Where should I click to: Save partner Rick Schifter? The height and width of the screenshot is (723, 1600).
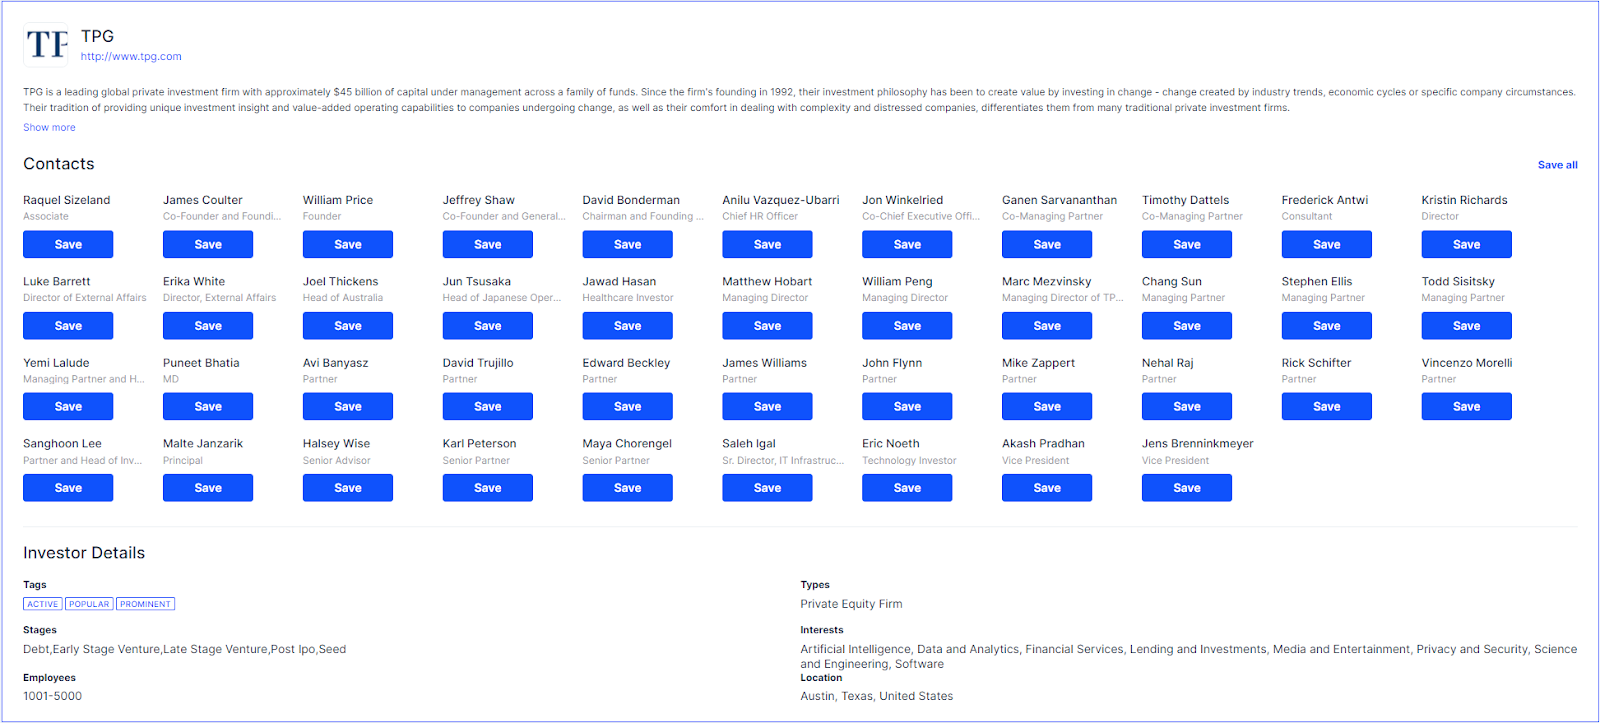pyautogui.click(x=1327, y=407)
